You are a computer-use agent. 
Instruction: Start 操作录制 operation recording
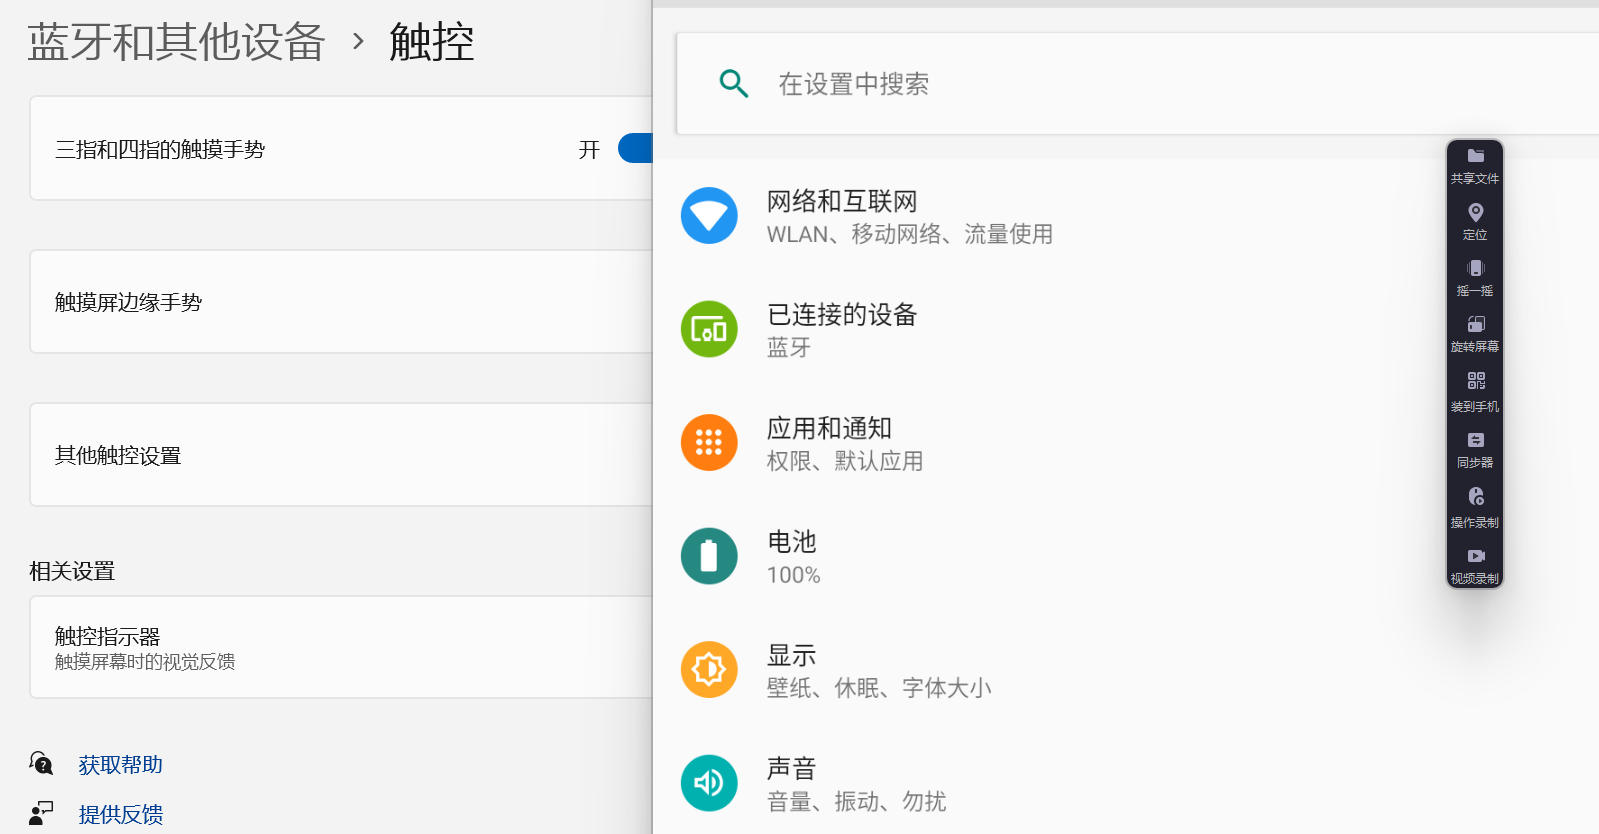[1475, 506]
